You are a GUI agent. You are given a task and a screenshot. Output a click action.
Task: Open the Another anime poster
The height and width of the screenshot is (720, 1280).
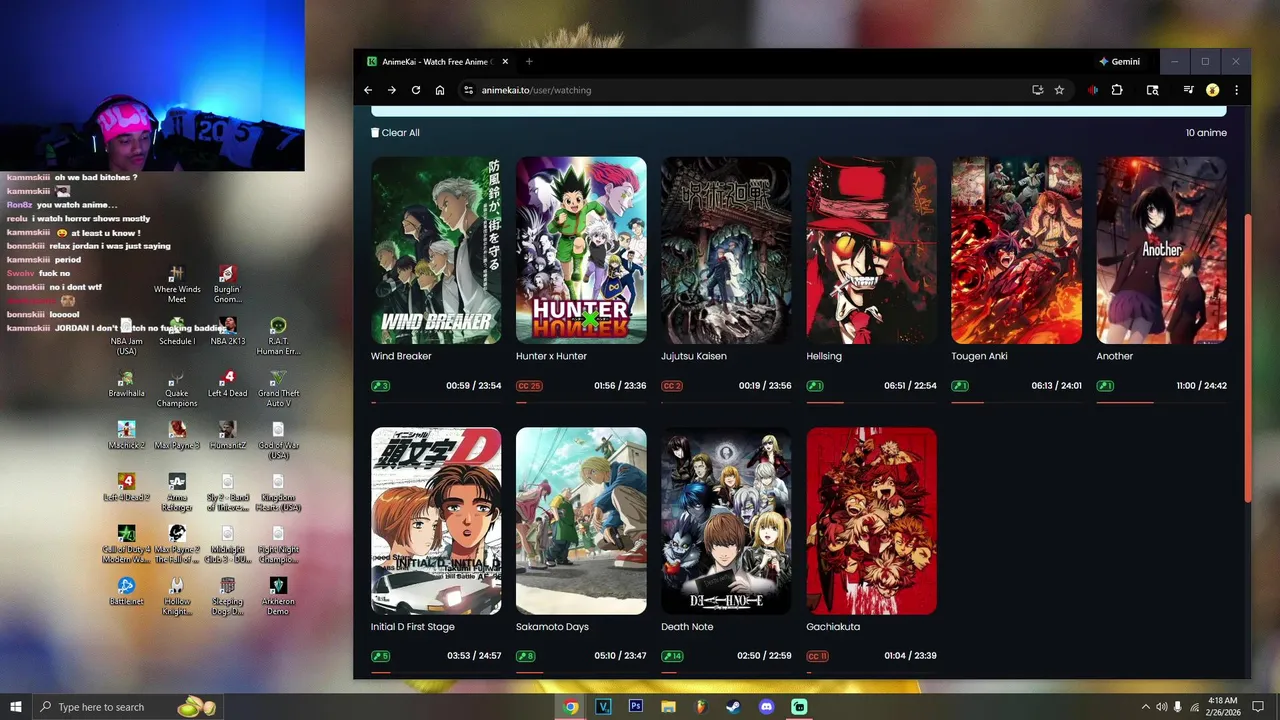pos(1161,250)
